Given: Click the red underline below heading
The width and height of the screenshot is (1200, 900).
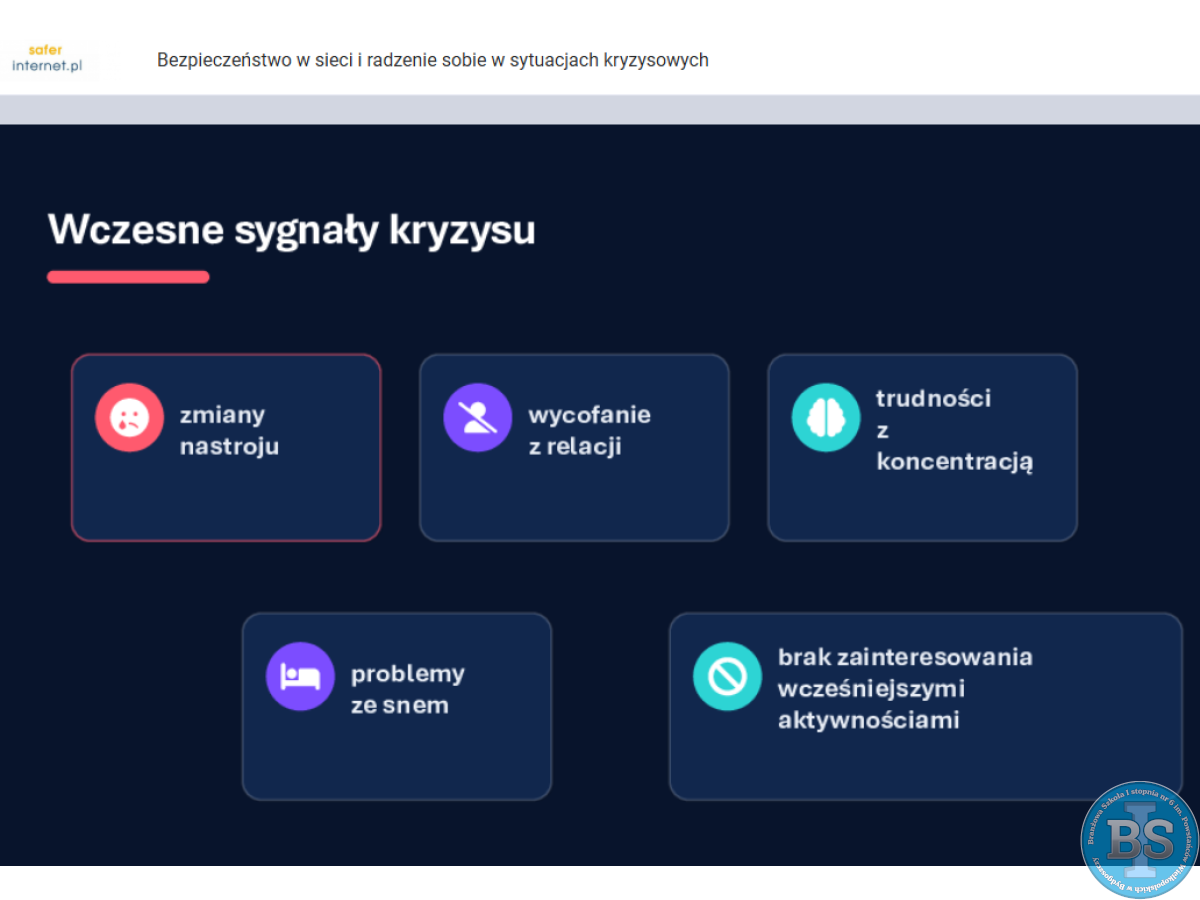Looking at the screenshot, I should (x=128, y=277).
